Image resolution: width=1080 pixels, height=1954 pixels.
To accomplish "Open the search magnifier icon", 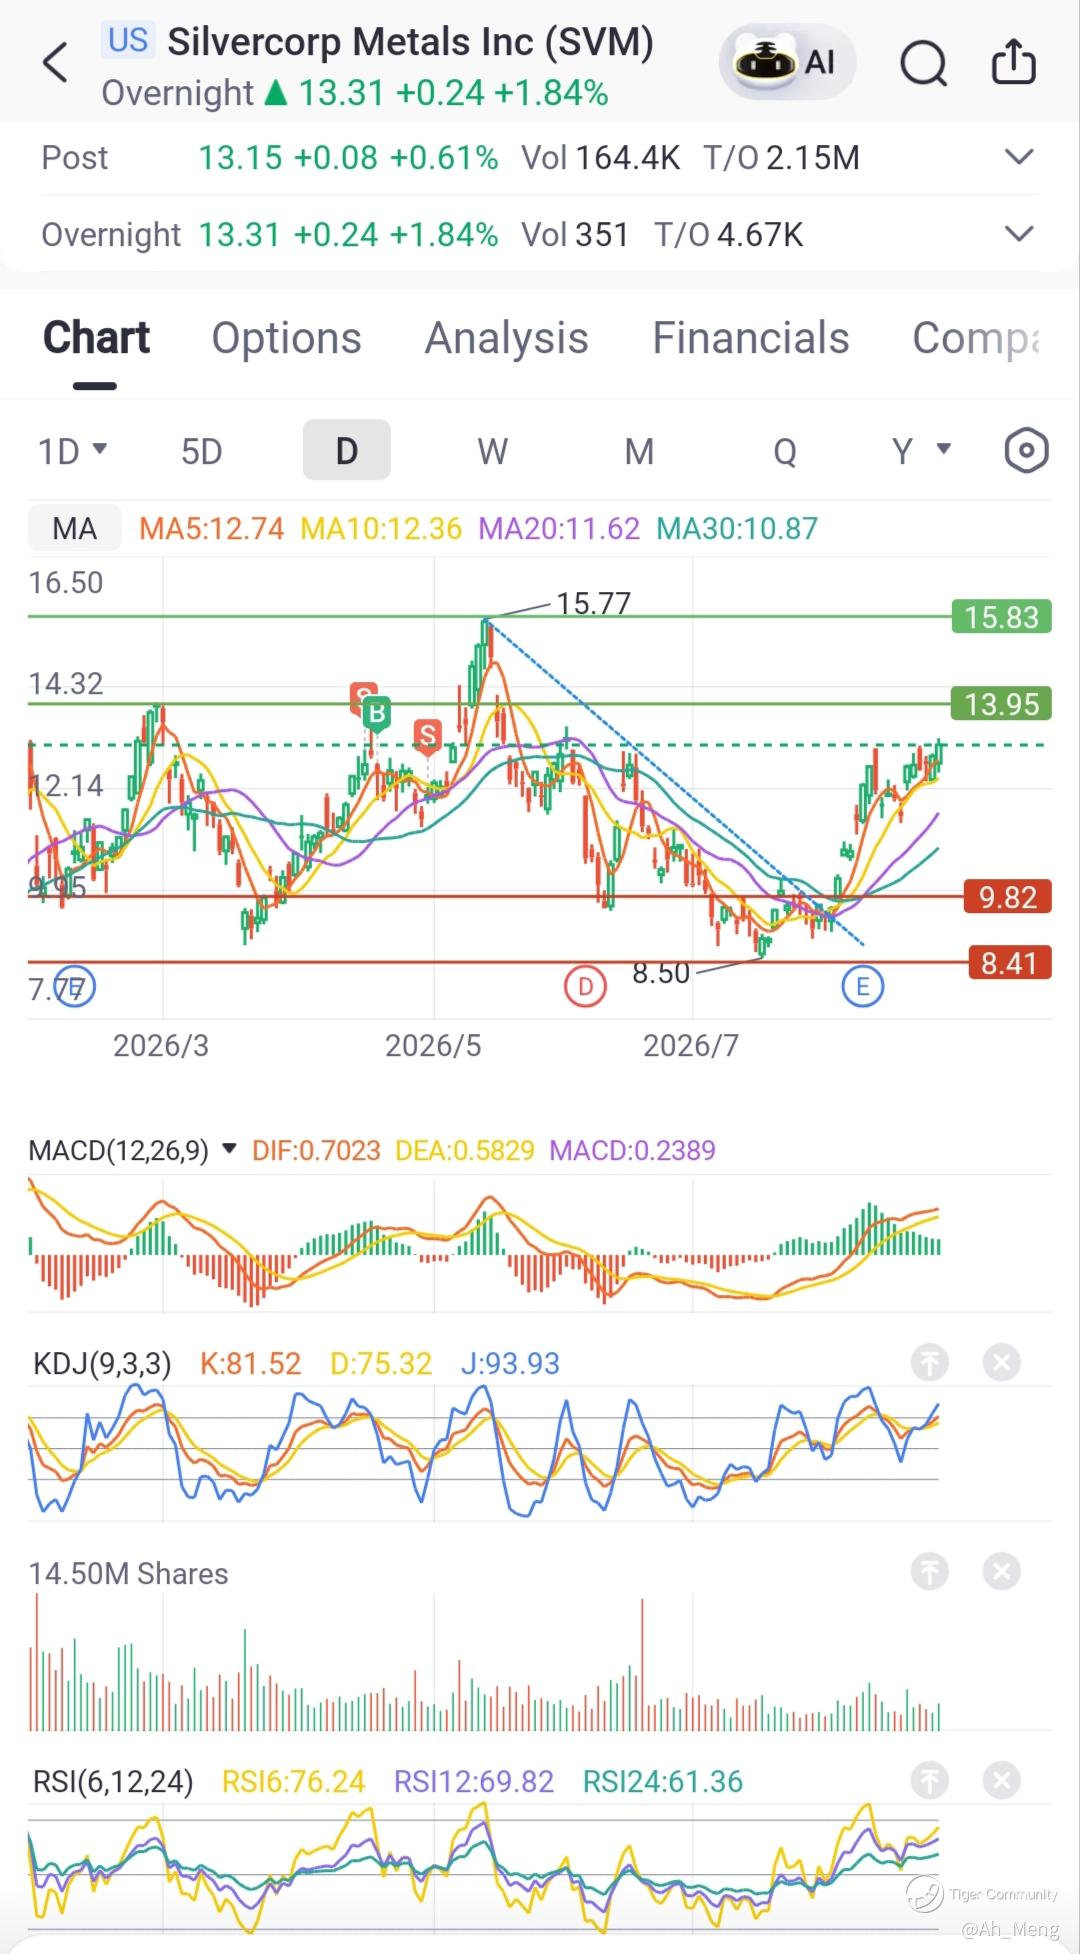I will click(923, 63).
